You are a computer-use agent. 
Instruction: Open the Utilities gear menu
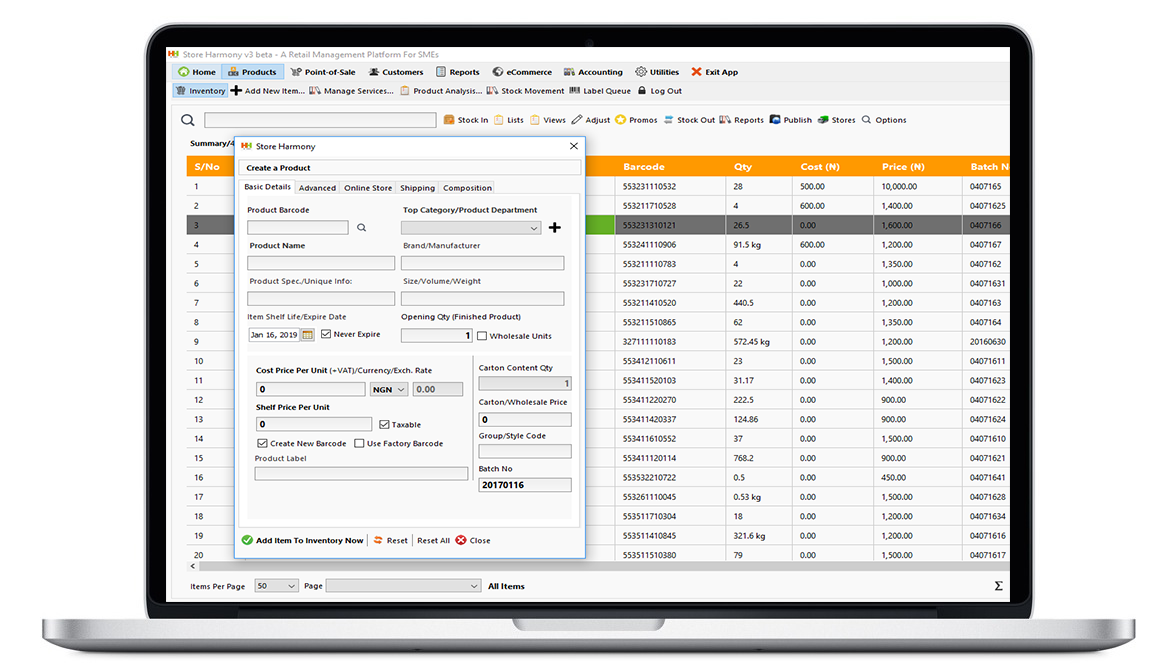pyautogui.click(x=641, y=72)
